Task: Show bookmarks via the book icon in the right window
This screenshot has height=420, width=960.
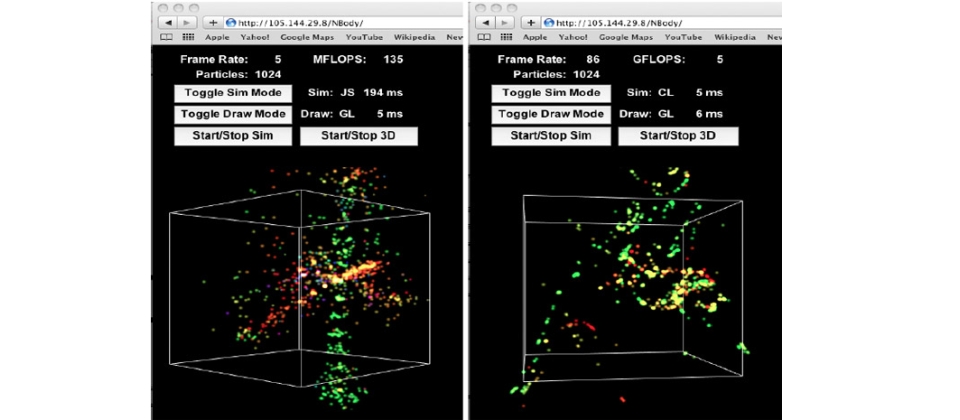Action: coord(484,37)
